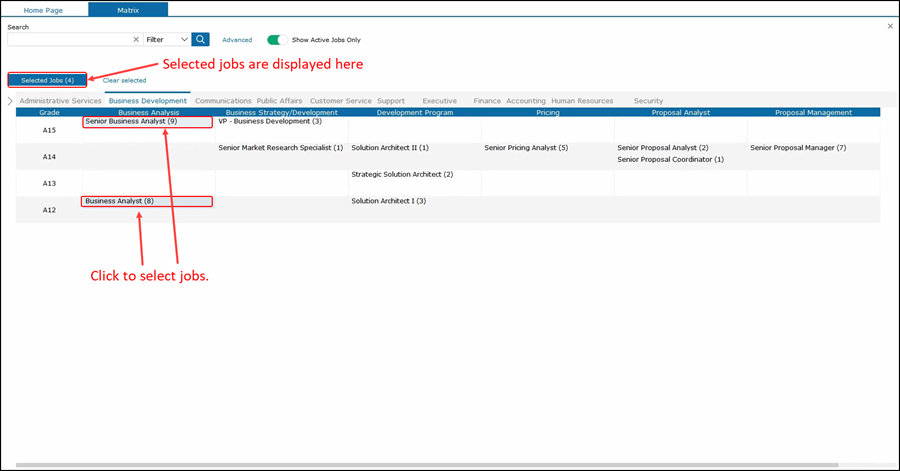900x471 pixels.
Task: Open the Filter dropdown
Action: pos(167,40)
